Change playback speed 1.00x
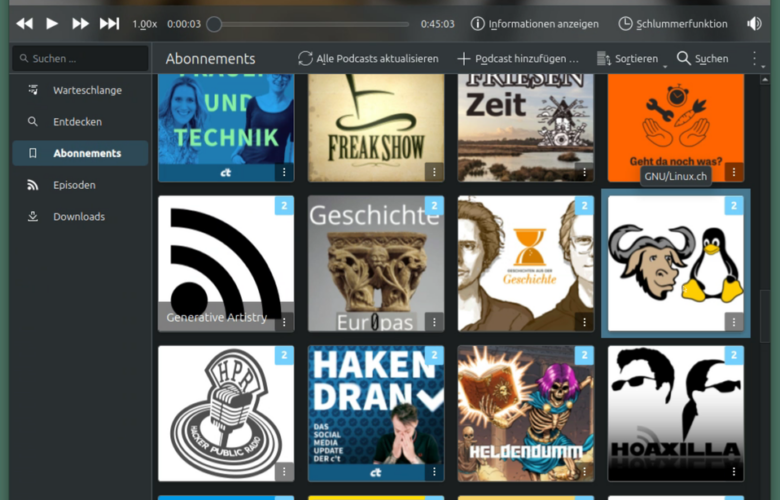This screenshot has height=500, width=780. (x=144, y=24)
